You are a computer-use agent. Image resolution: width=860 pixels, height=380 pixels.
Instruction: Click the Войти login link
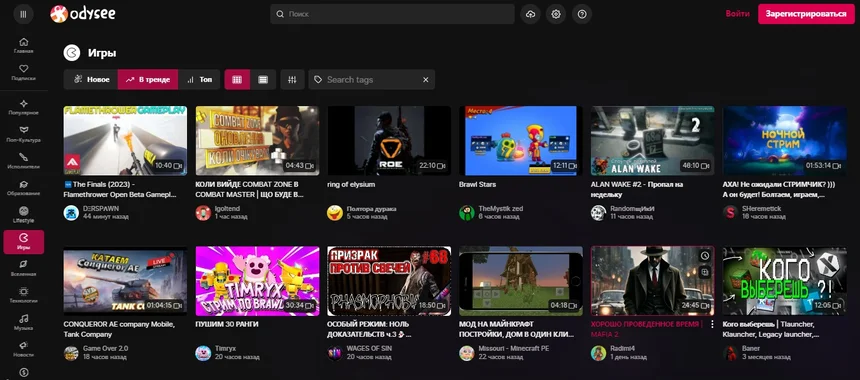click(x=737, y=14)
